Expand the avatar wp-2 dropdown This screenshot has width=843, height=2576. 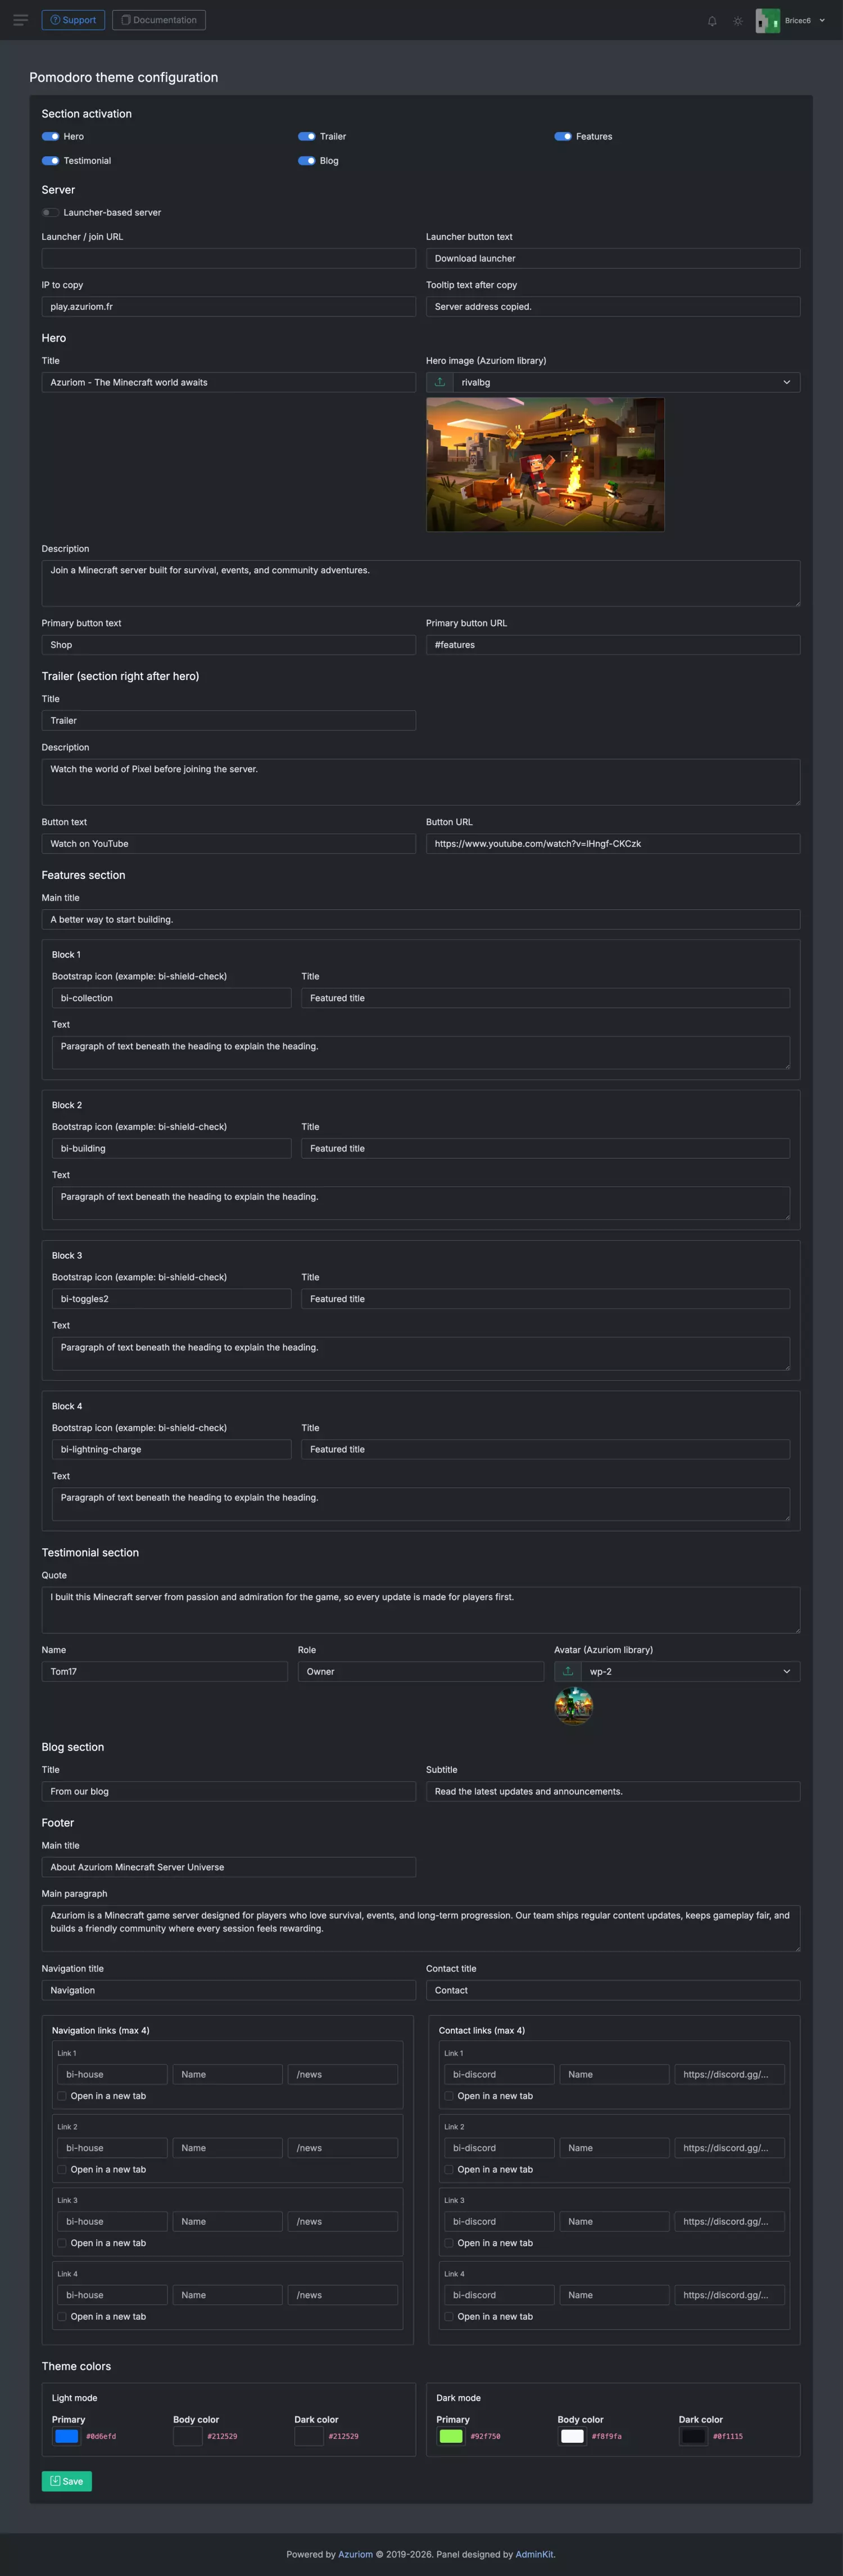[x=690, y=1671]
